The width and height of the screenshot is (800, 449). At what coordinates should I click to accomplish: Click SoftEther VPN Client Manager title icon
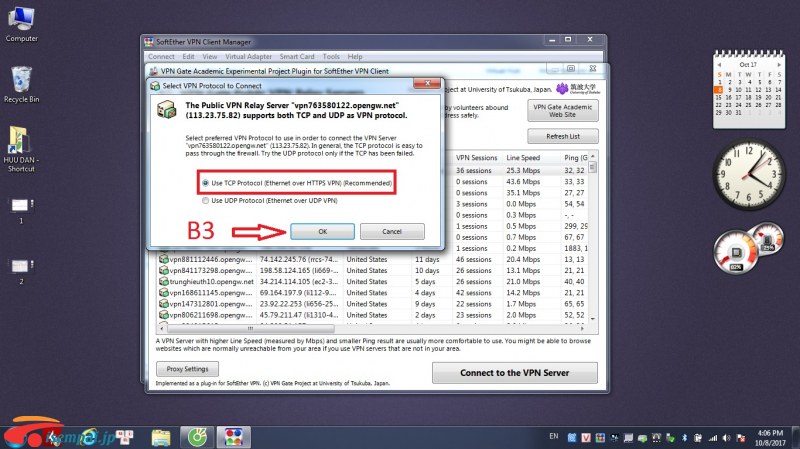[148, 42]
